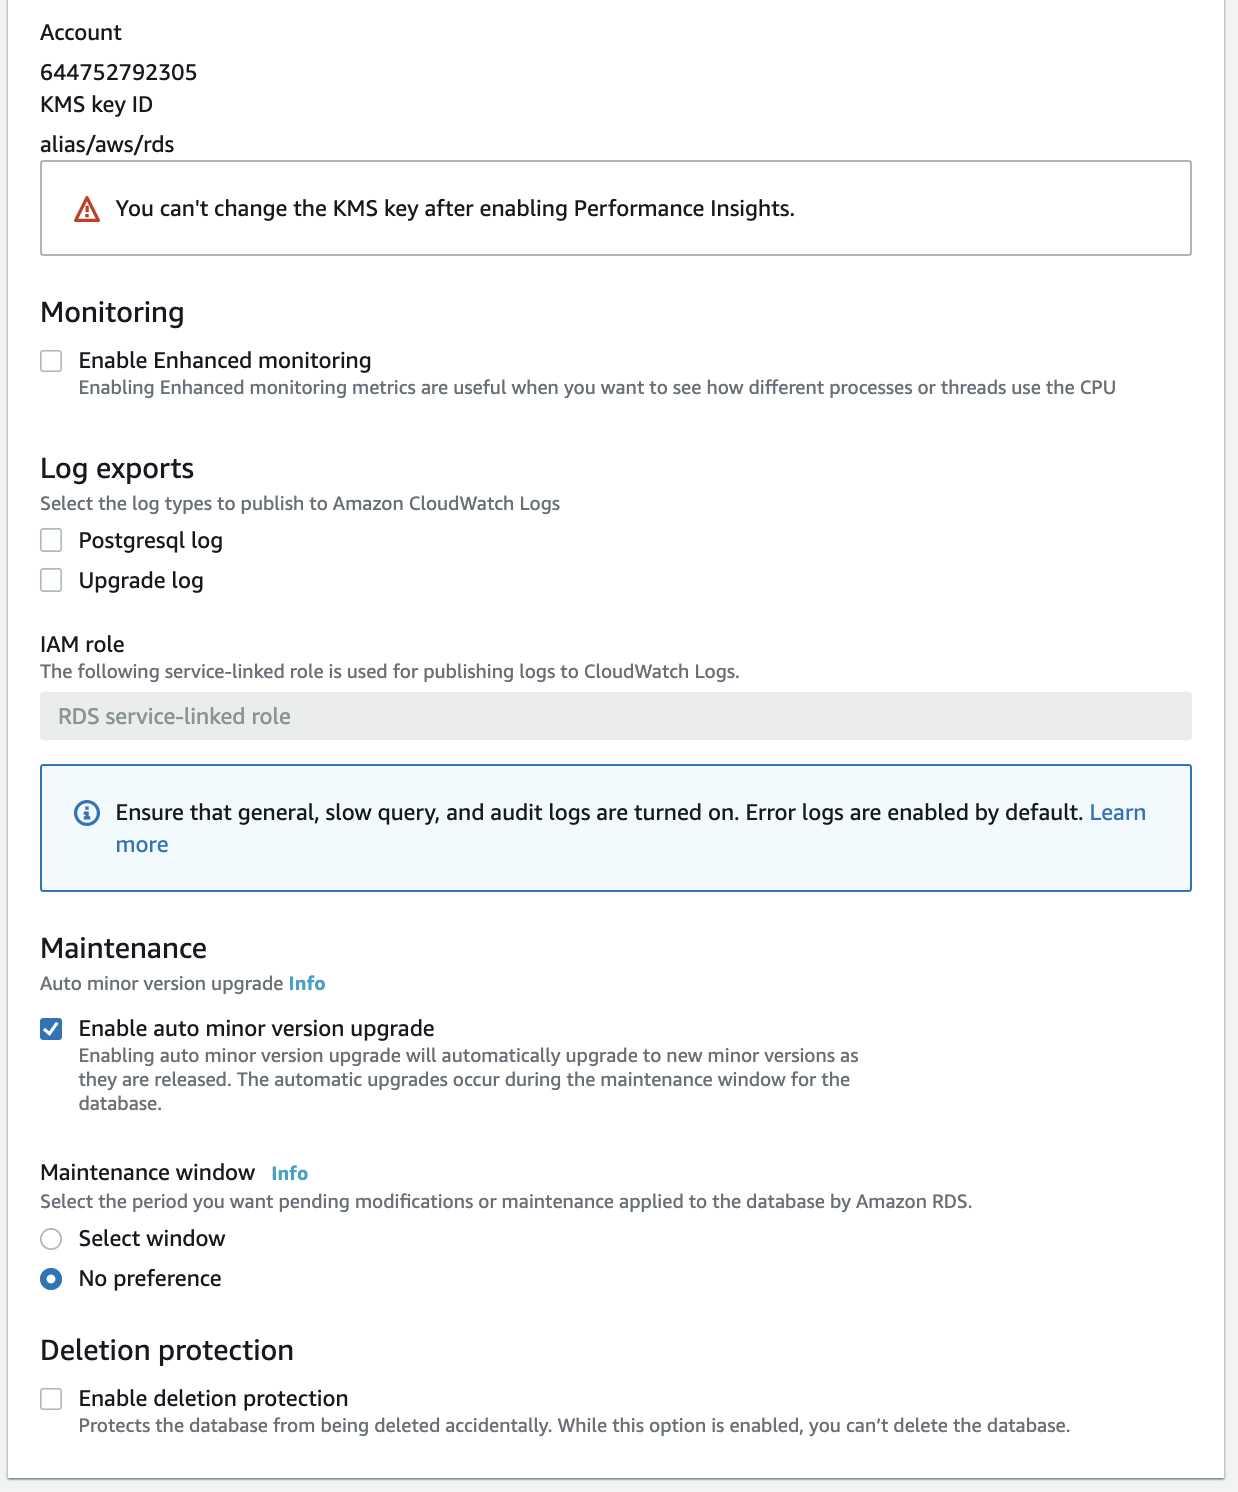The width and height of the screenshot is (1238, 1492).
Task: Click the KMS key warning message text
Action: tap(455, 208)
